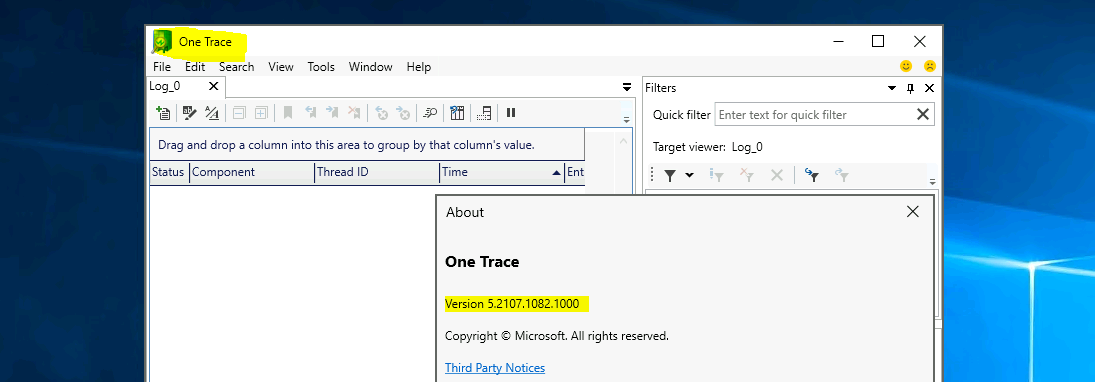Viewport: 1095px width, 382px height.
Task: Open filter toolbar overflow options arrow
Action: [x=932, y=182]
